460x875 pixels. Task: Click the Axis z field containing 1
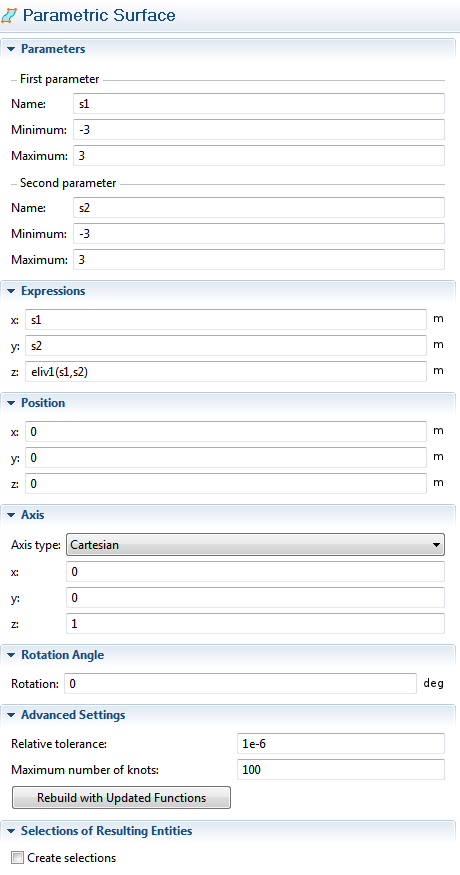coord(256,623)
